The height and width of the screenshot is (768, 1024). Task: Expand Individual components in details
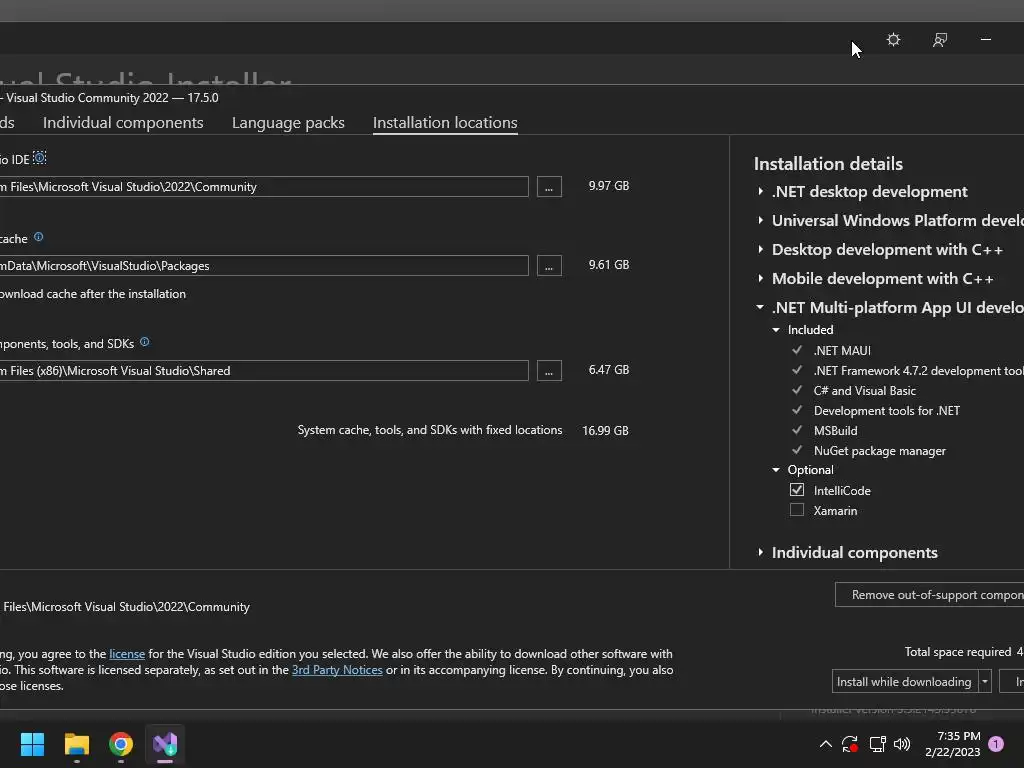point(760,552)
